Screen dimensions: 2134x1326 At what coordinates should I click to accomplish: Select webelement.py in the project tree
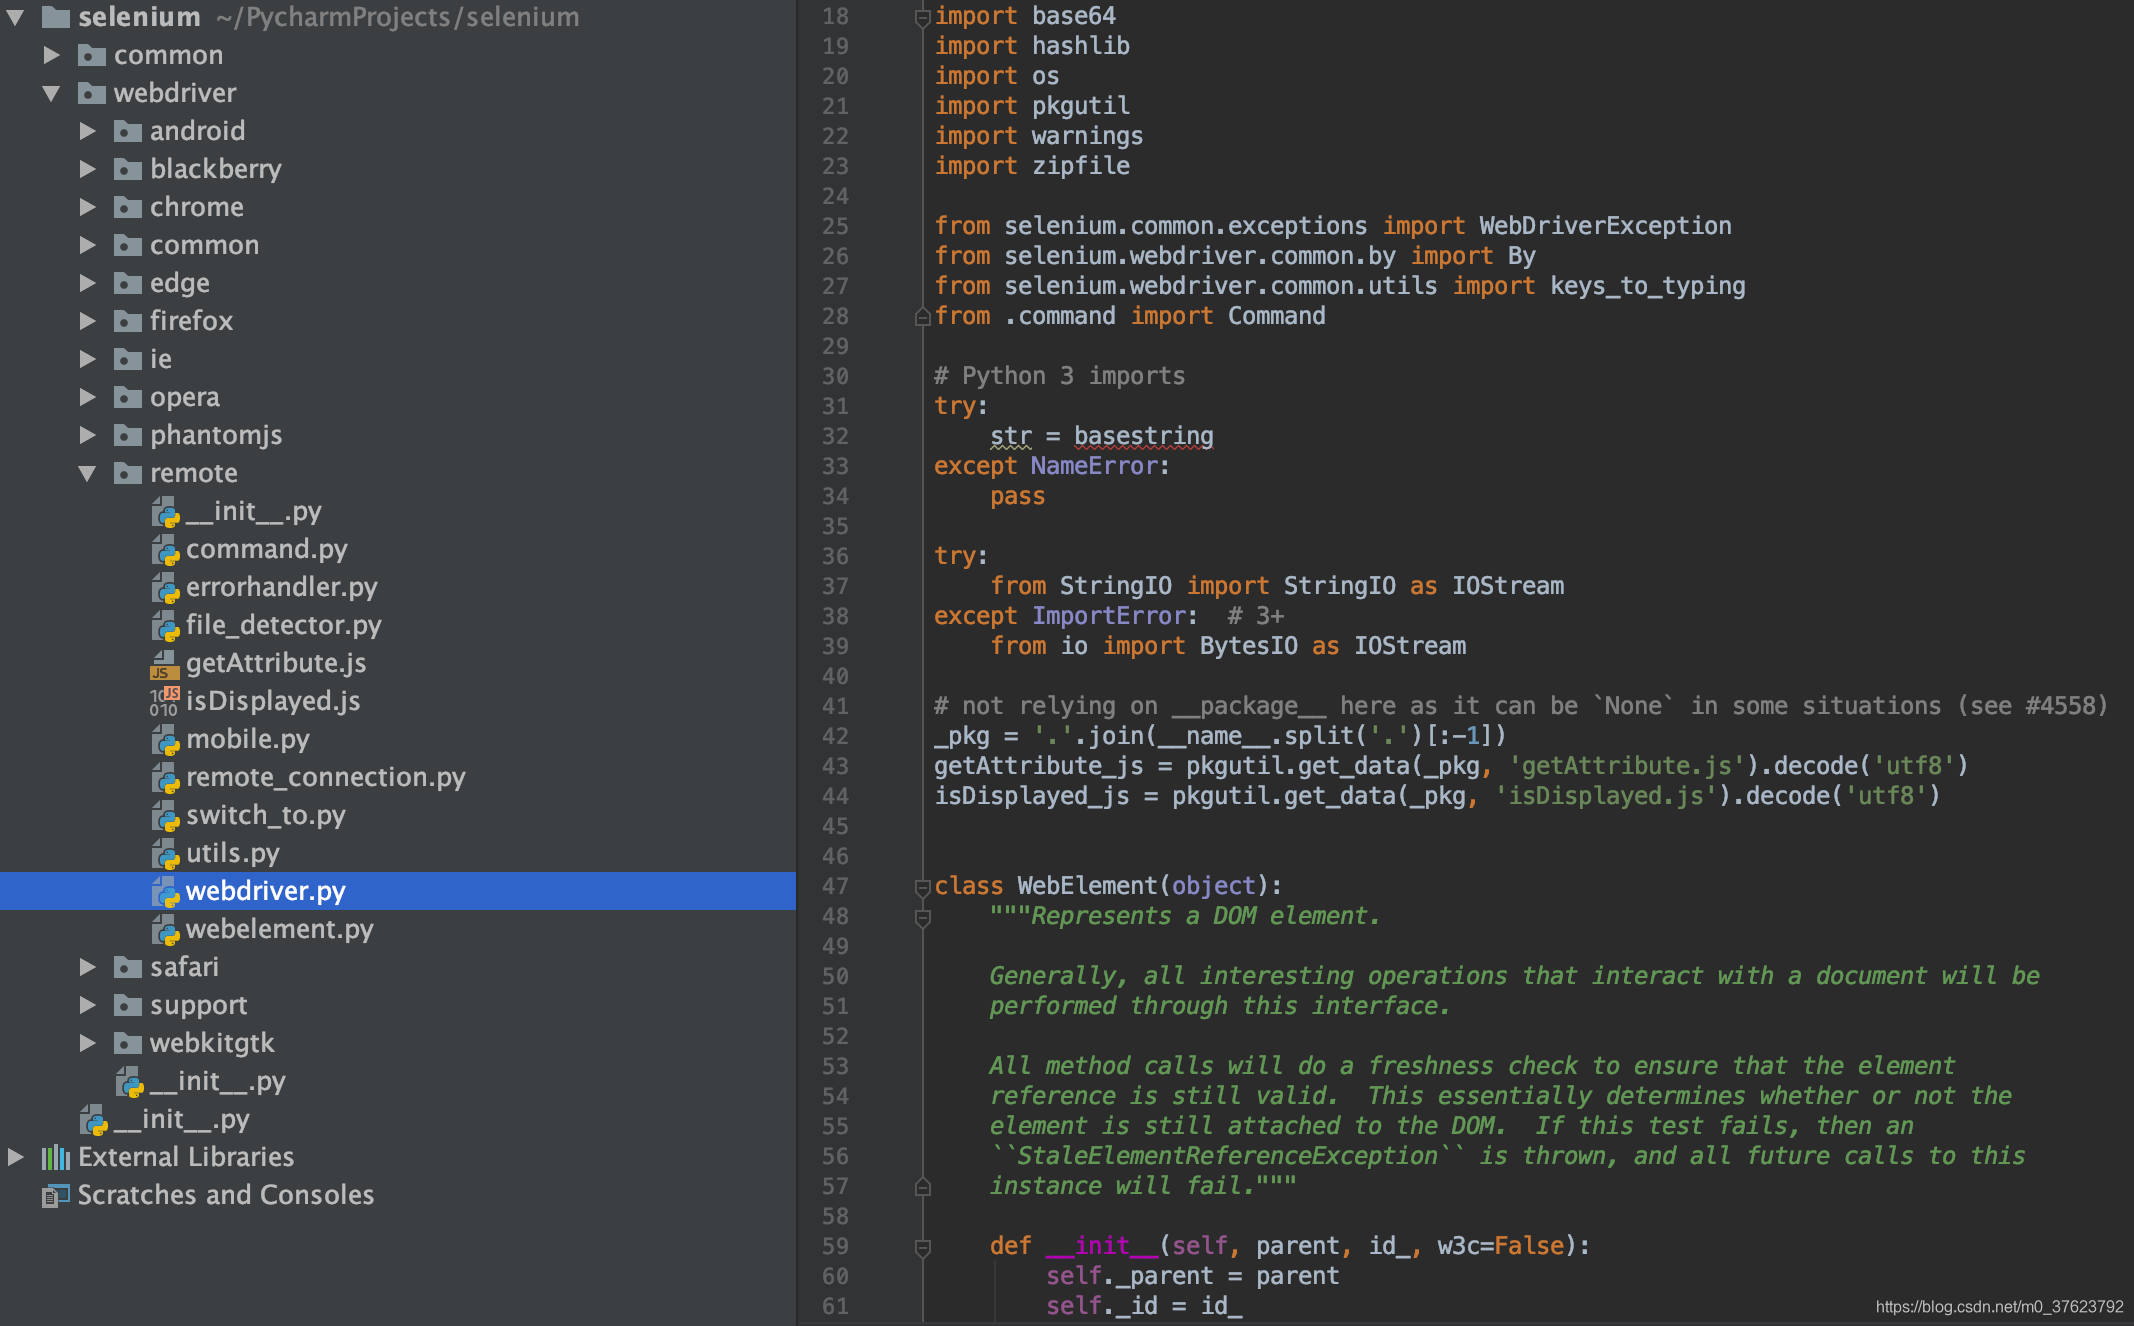[279, 929]
